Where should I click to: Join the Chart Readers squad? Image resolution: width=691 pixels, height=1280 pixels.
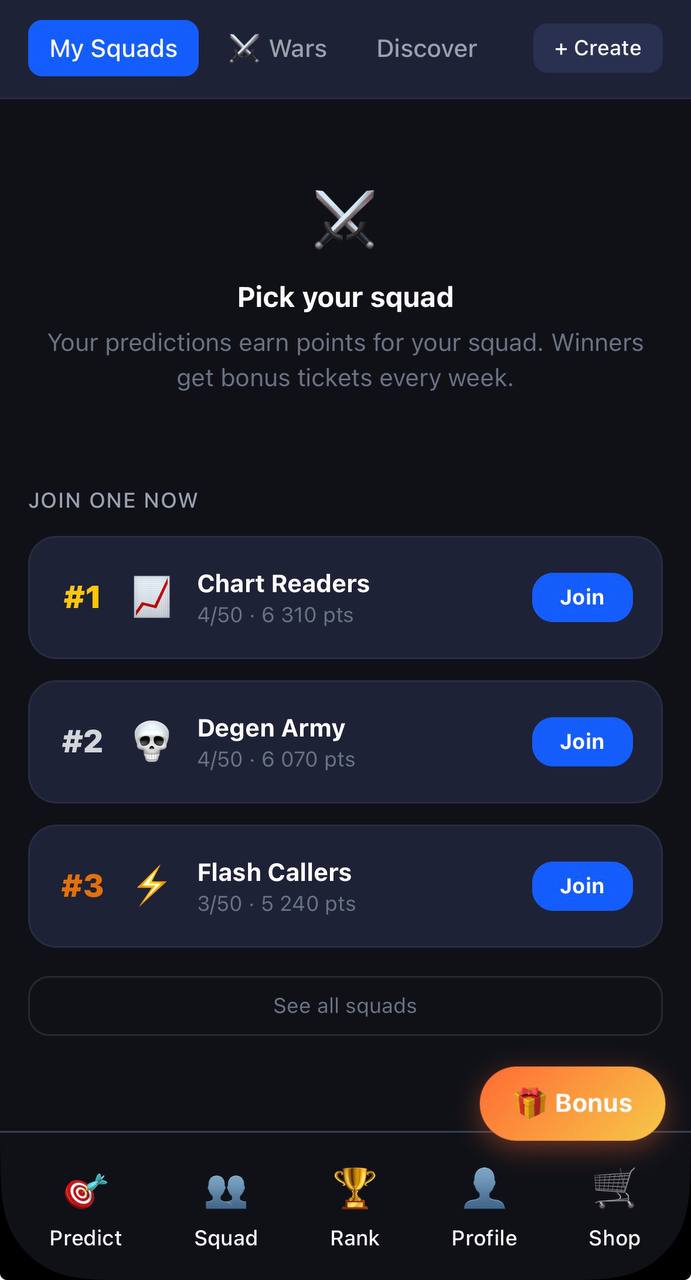click(x=582, y=597)
